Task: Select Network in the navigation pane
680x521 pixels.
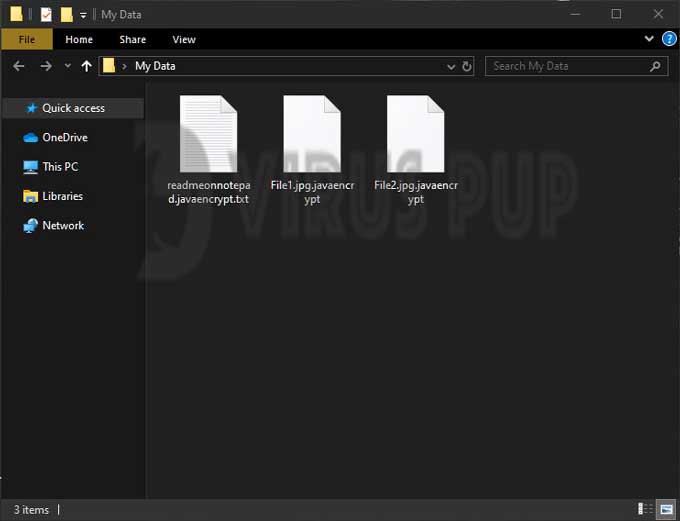Action: pyautogui.click(x=54, y=226)
